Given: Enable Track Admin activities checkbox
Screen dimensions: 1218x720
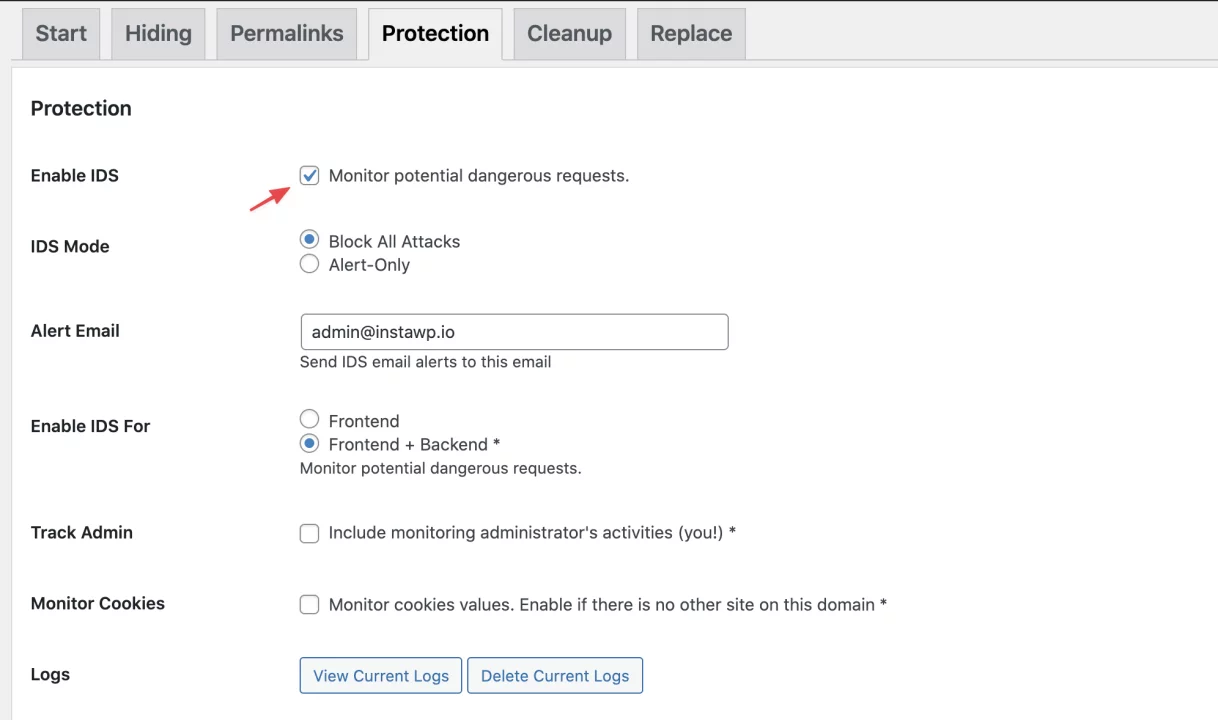Looking at the screenshot, I should [310, 533].
